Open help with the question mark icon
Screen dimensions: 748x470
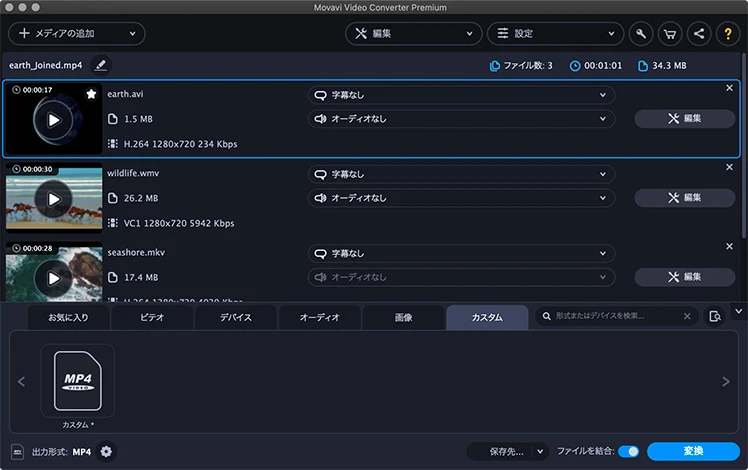(728, 34)
